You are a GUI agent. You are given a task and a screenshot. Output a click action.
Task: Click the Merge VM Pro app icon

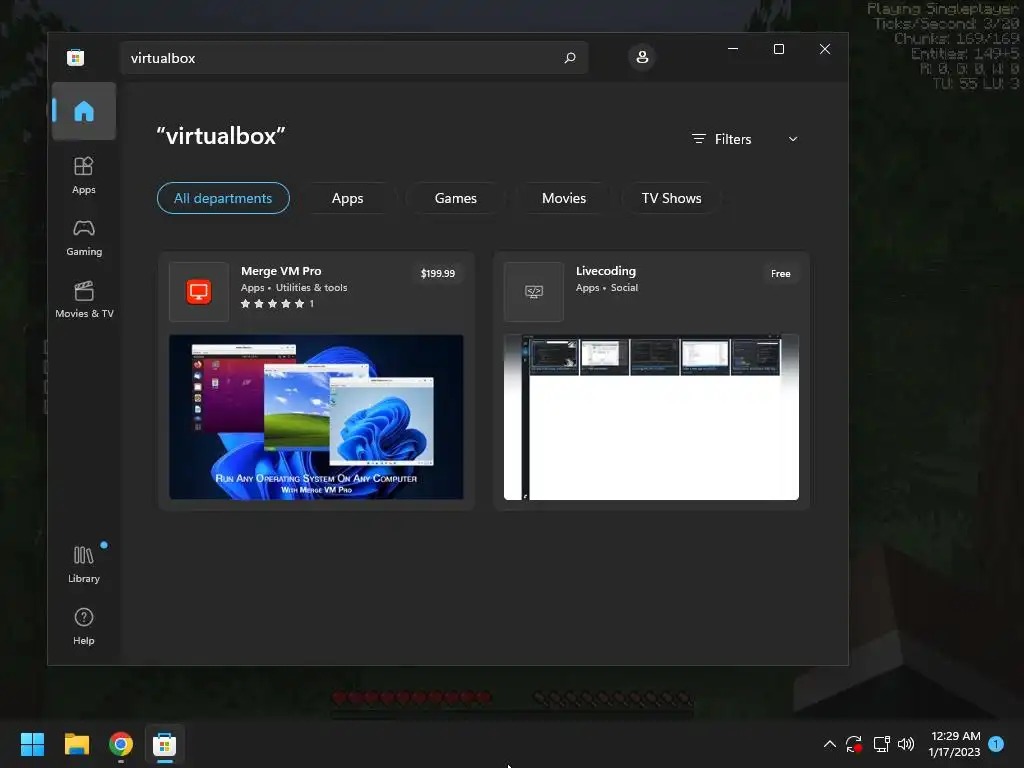[x=199, y=291]
